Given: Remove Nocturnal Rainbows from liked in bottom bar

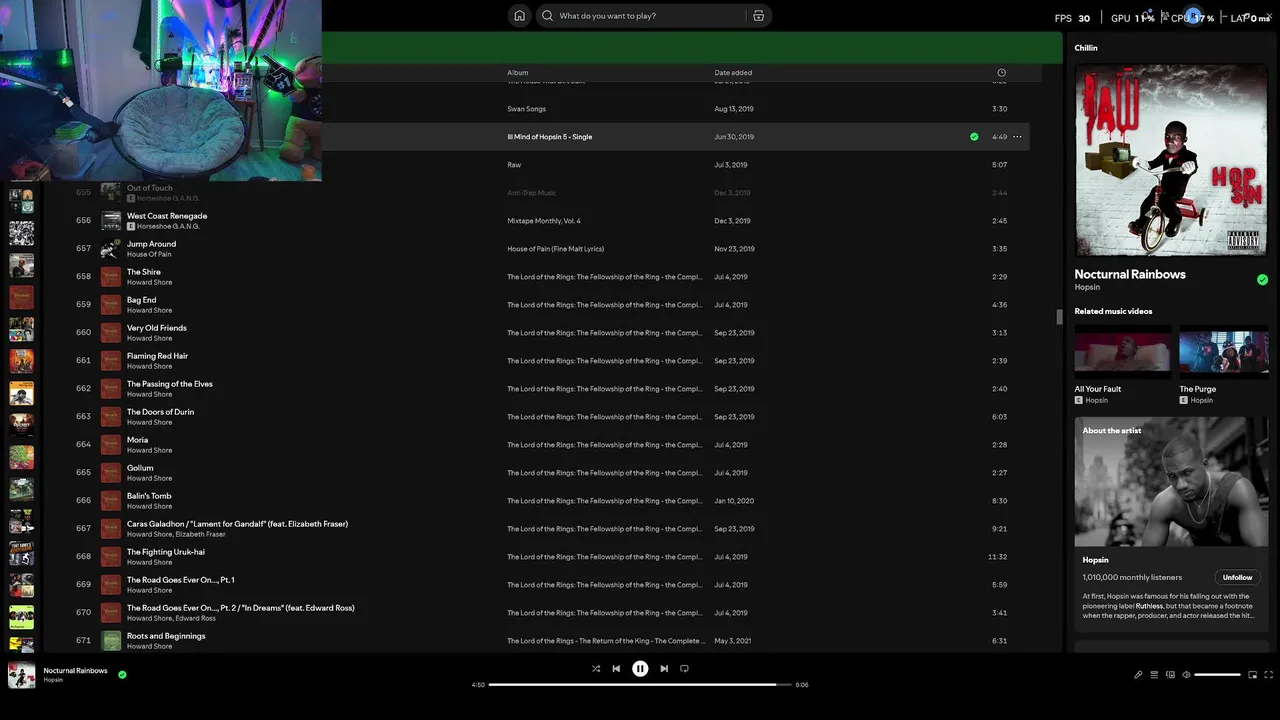Looking at the screenshot, I should pyautogui.click(x=122, y=675).
